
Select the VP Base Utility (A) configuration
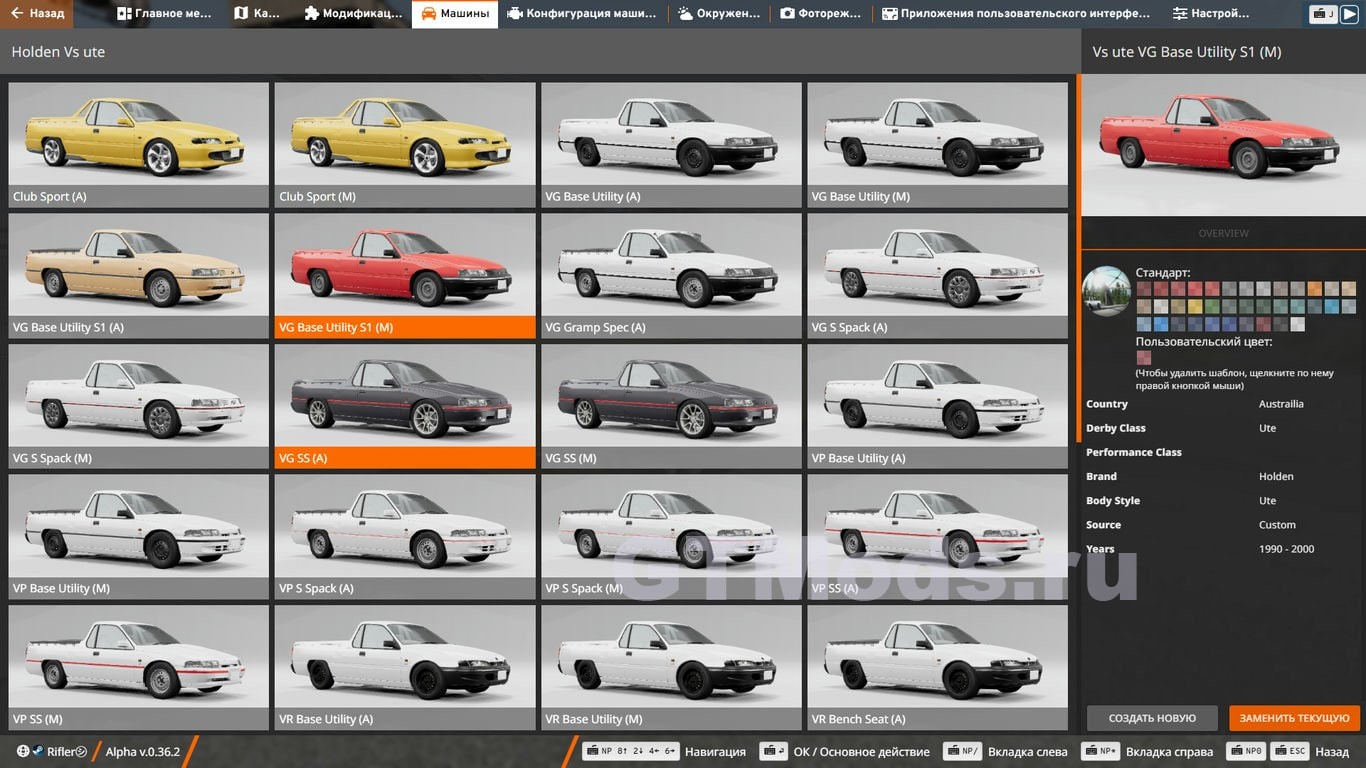coord(938,407)
